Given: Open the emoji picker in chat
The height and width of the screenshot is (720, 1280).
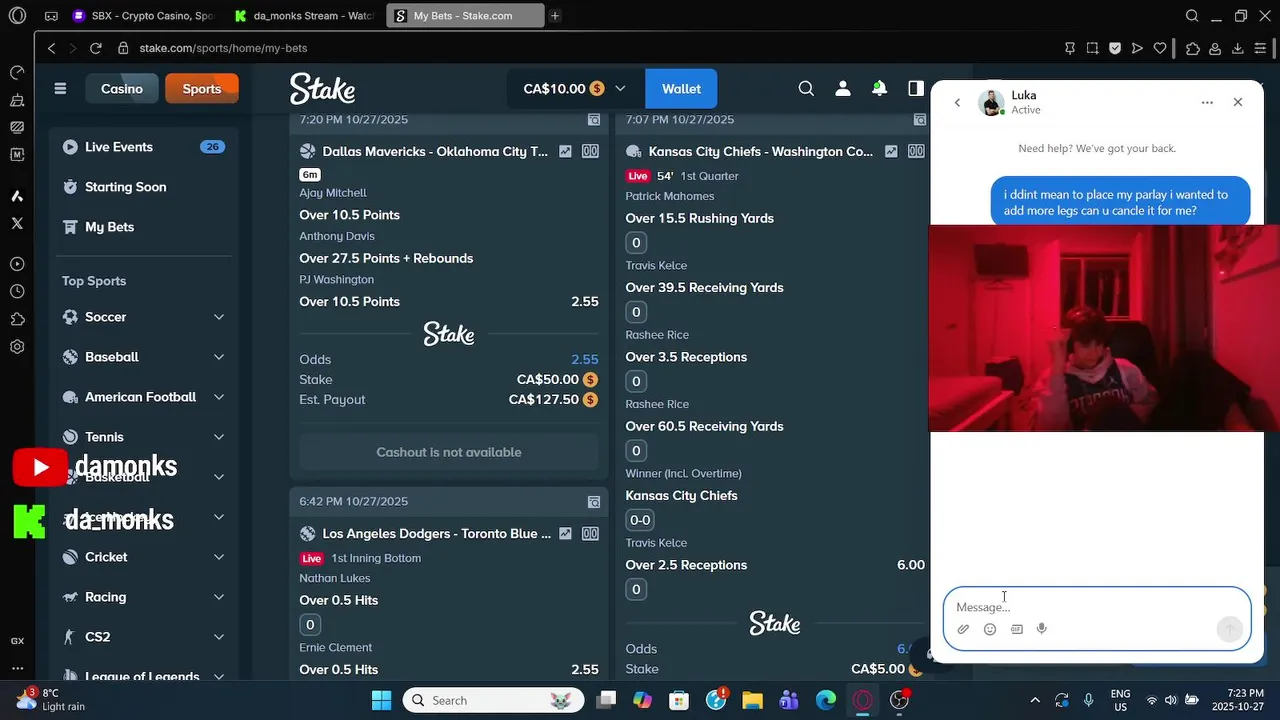Looking at the screenshot, I should click(990, 629).
